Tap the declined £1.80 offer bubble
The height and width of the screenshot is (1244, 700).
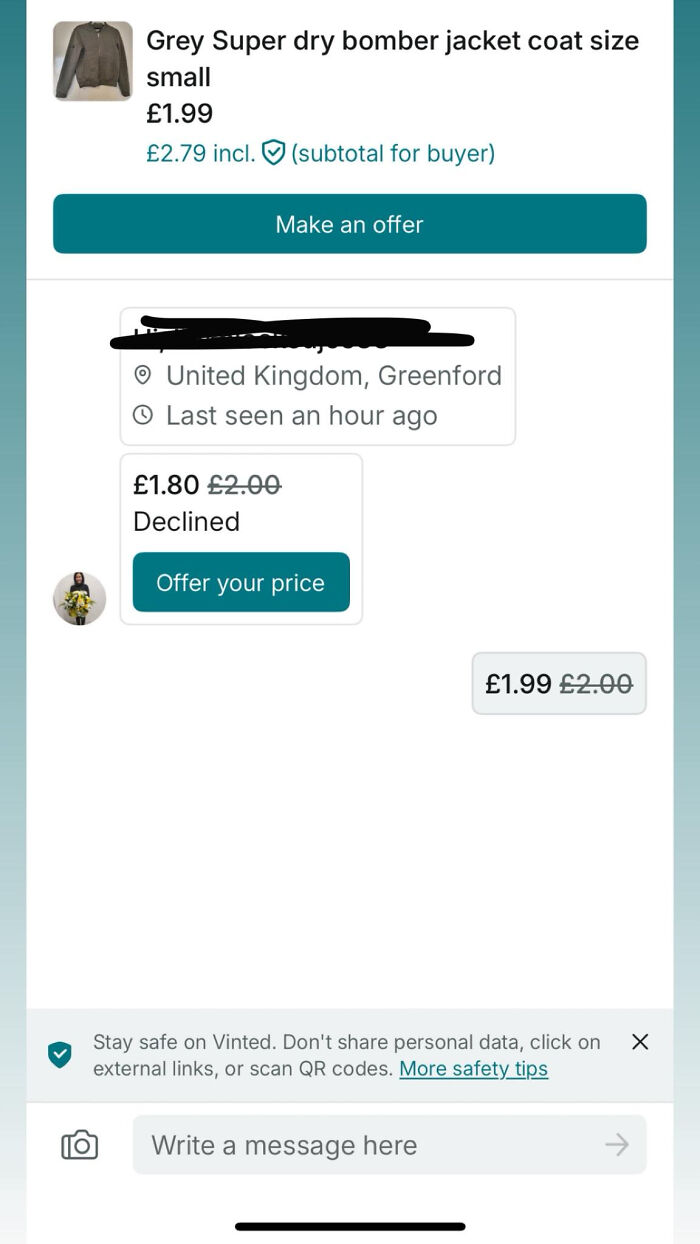pos(207,485)
